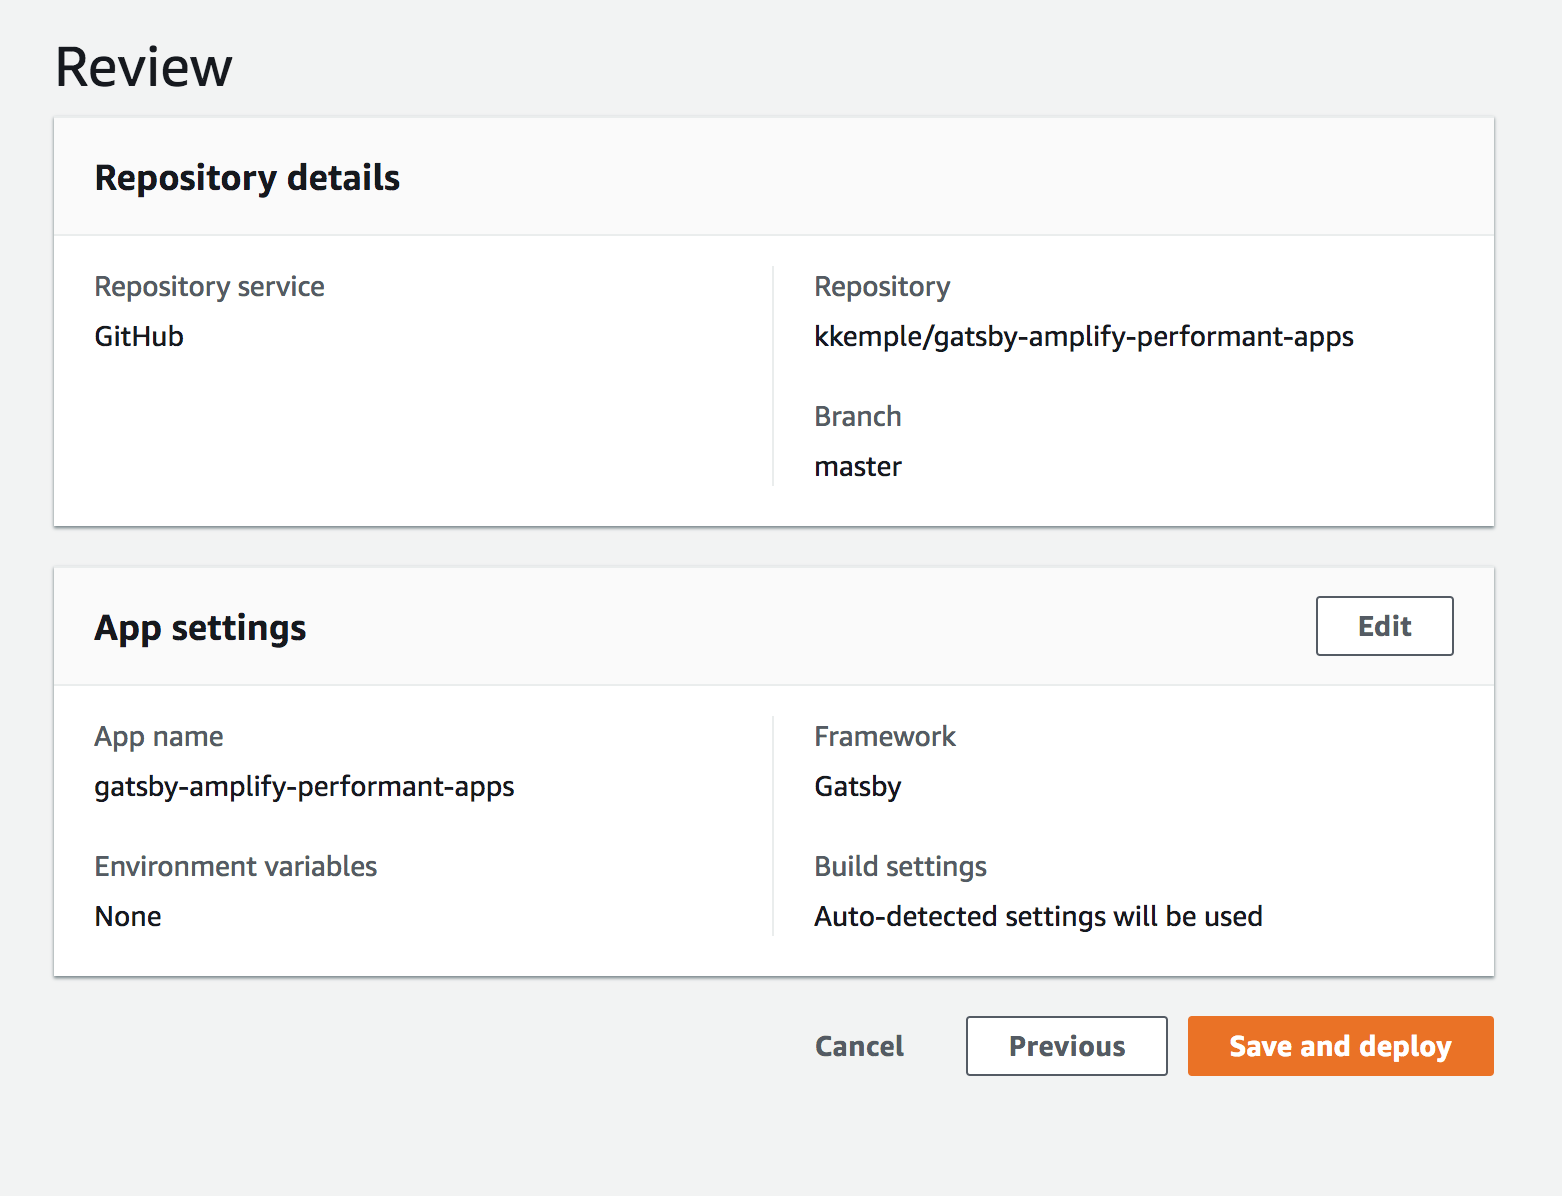1562x1196 pixels.
Task: Go back with the Previous button
Action: (1066, 1046)
